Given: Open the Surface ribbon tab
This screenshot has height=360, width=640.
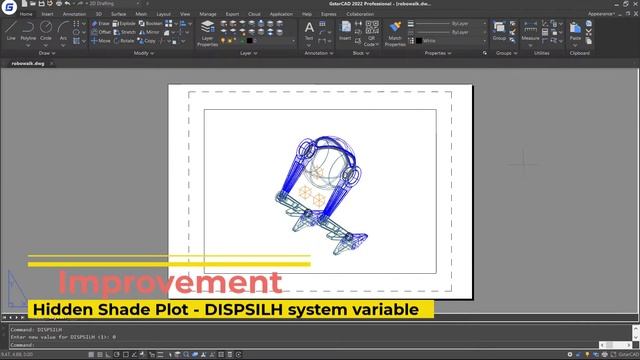Looking at the screenshot, I should click(x=118, y=14).
